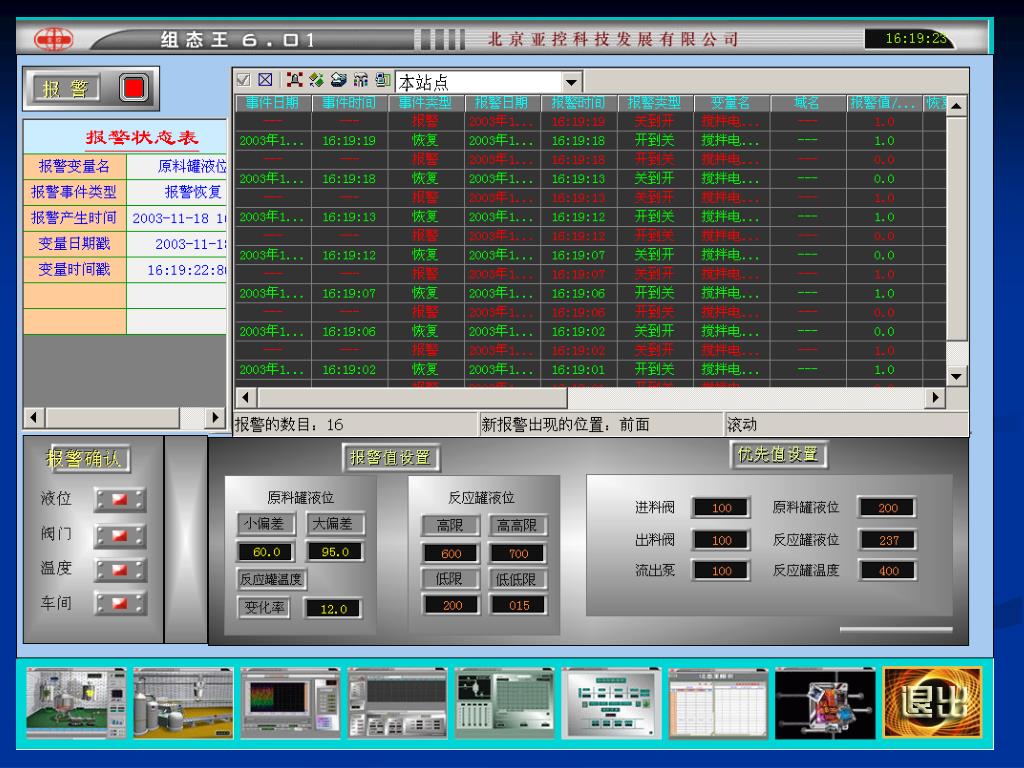Viewport: 1024px width, 768px height.
Task: Click the 反应罐温度 button
Action: pyautogui.click(x=271, y=579)
